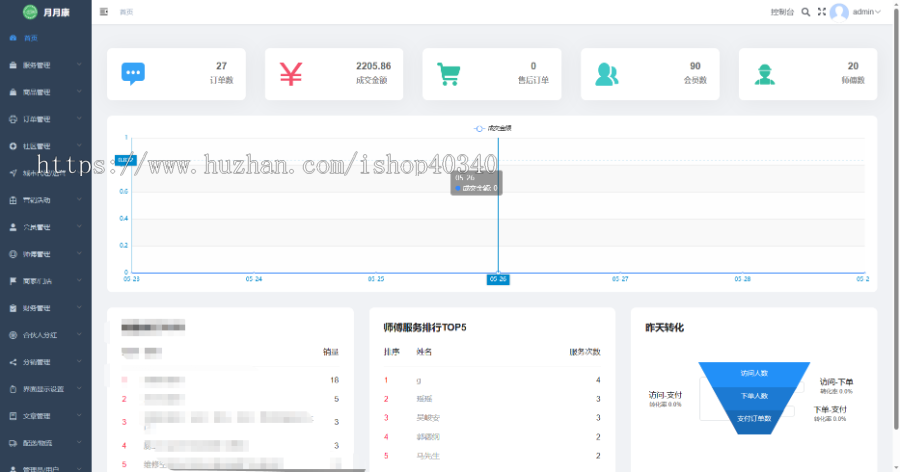Image resolution: width=900 pixels, height=472 pixels.
Task: Click the 姓名 column header
Action: tap(424, 351)
